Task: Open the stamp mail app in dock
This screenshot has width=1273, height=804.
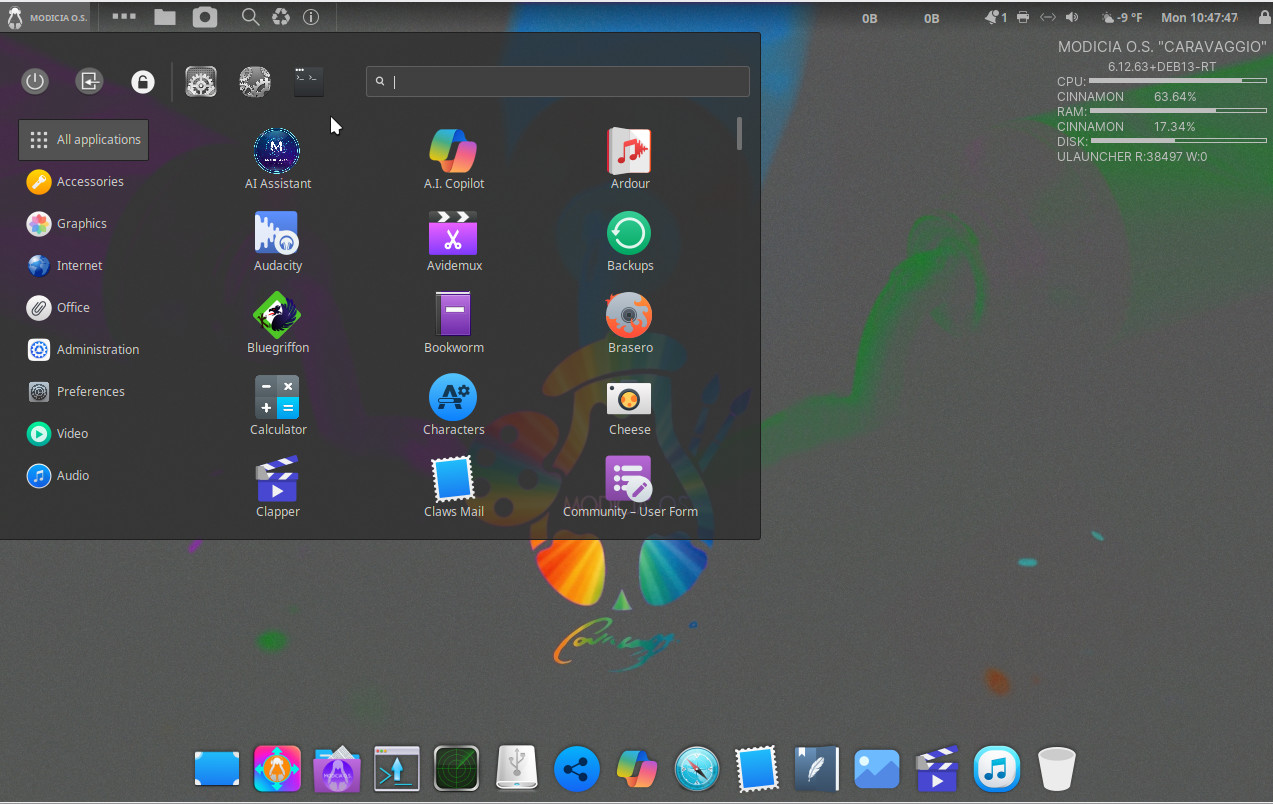Action: click(757, 769)
